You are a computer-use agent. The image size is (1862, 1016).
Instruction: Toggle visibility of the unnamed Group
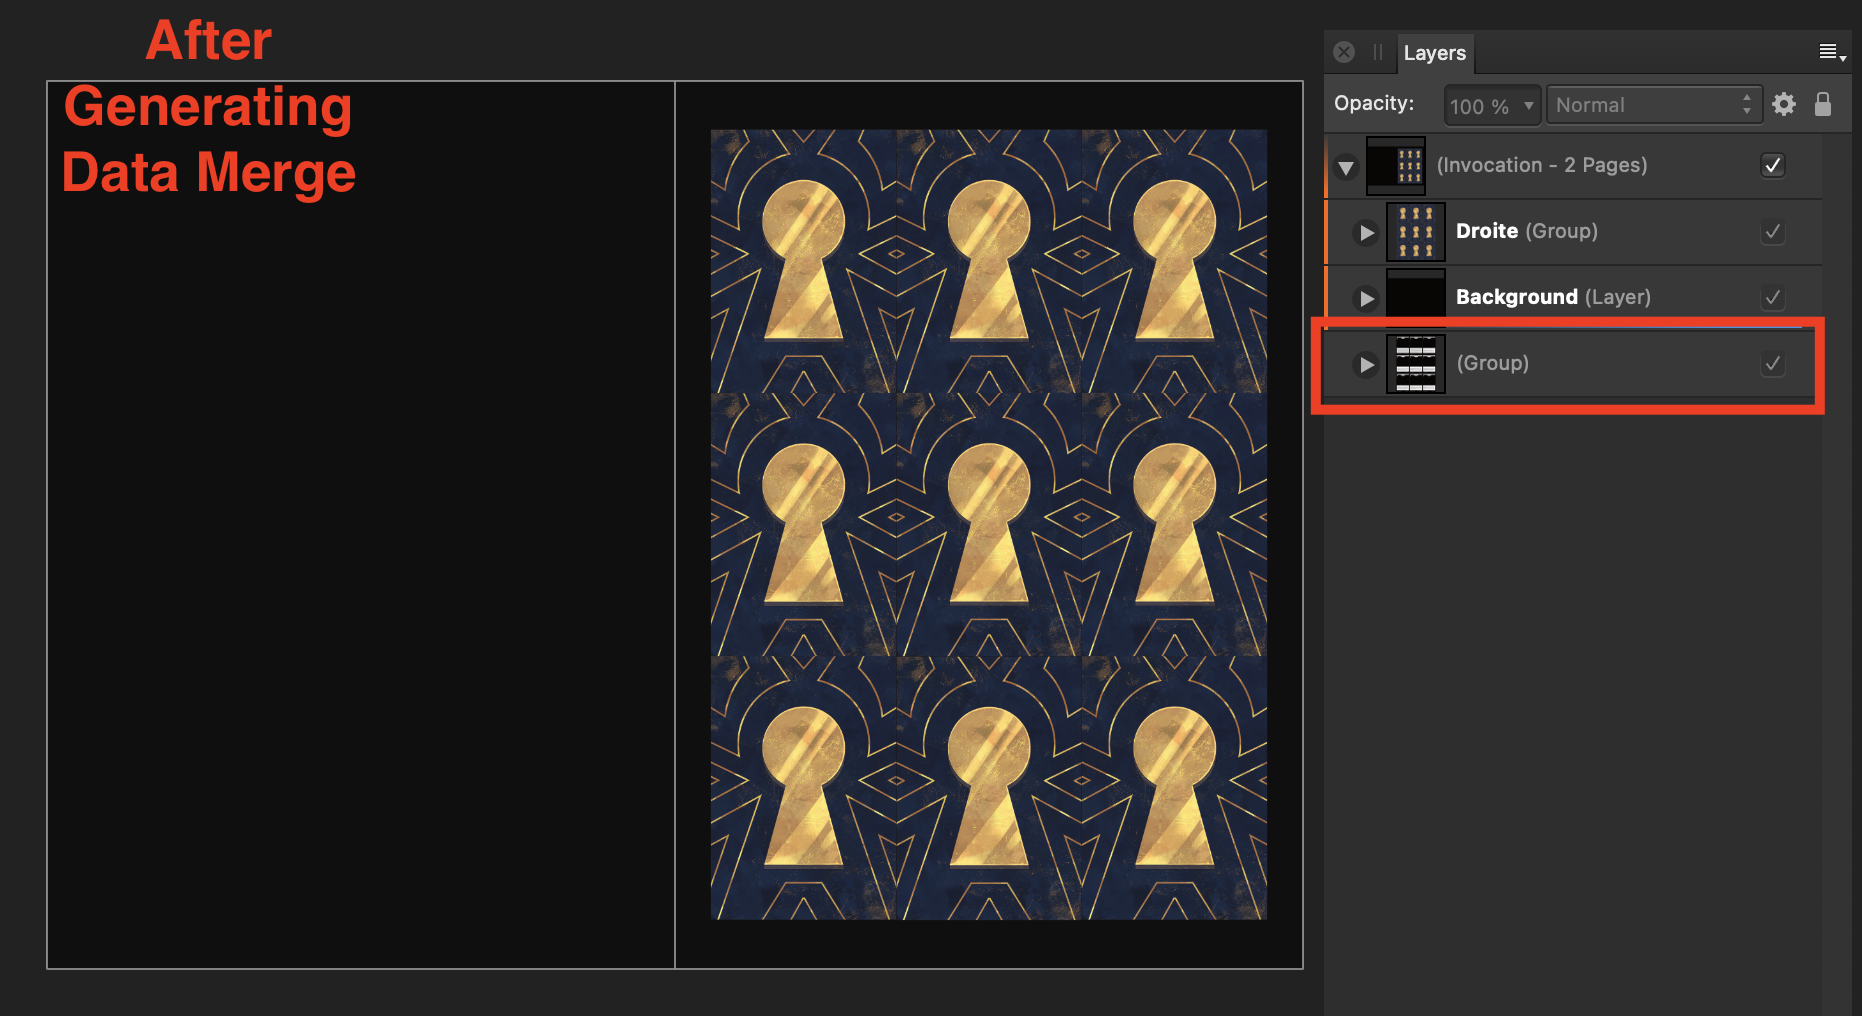(x=1772, y=364)
